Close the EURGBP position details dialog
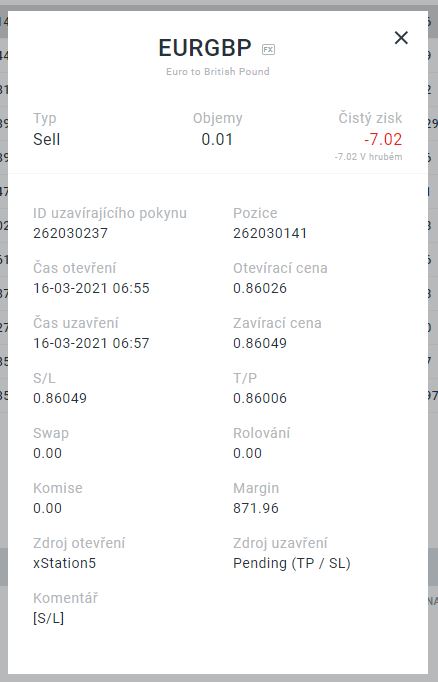The width and height of the screenshot is (438, 682). pyautogui.click(x=401, y=38)
